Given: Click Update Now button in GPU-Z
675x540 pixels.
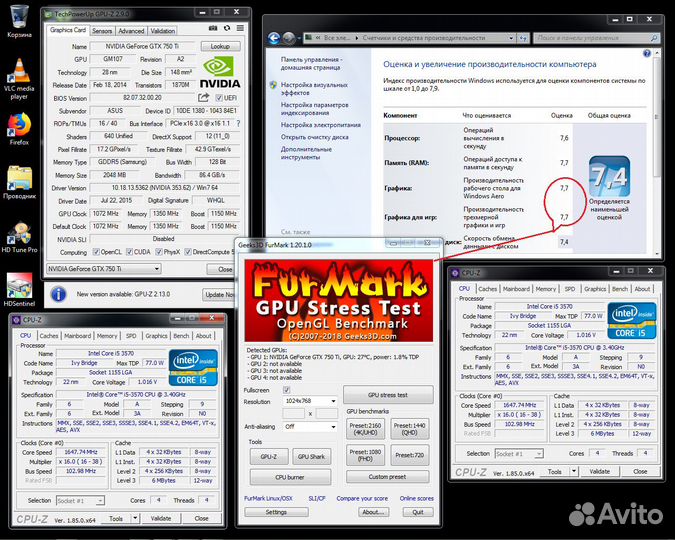Looking at the screenshot, I should coord(220,295).
